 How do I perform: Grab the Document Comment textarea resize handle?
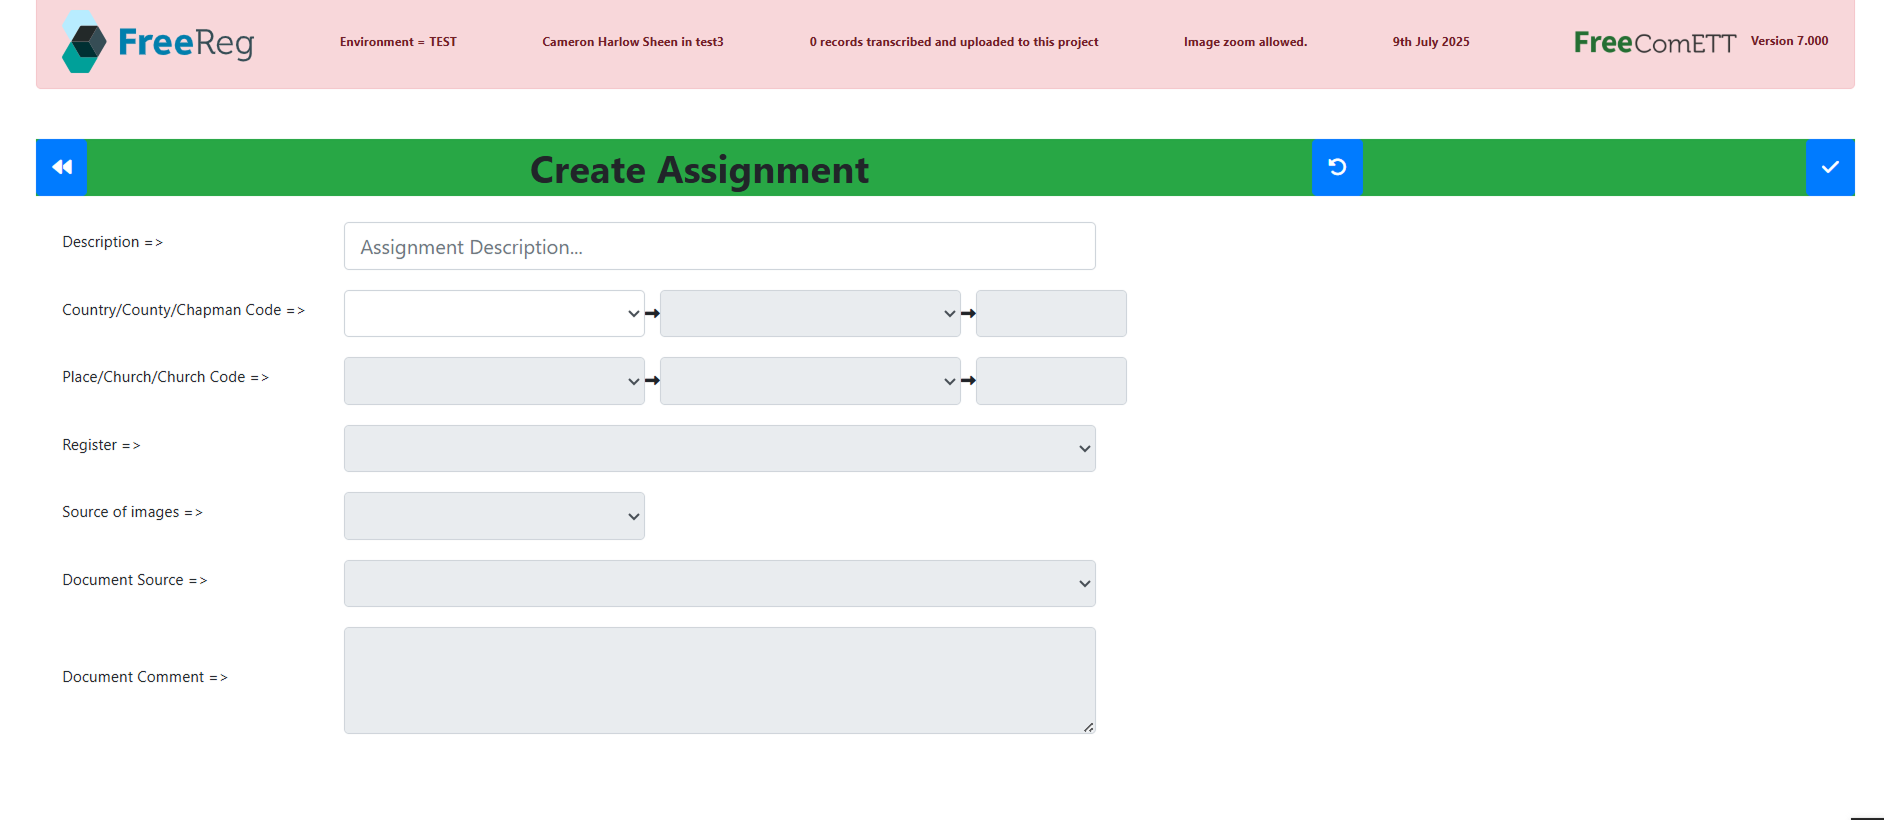point(1088,727)
